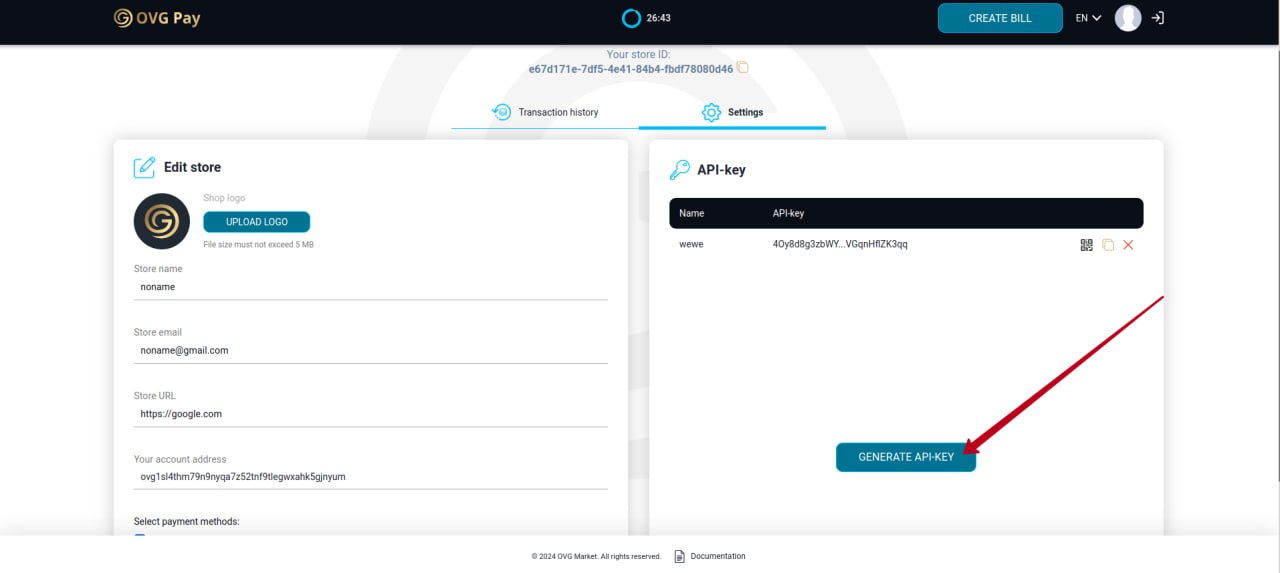
Task: Edit the Store URL field
Action: click(371, 414)
